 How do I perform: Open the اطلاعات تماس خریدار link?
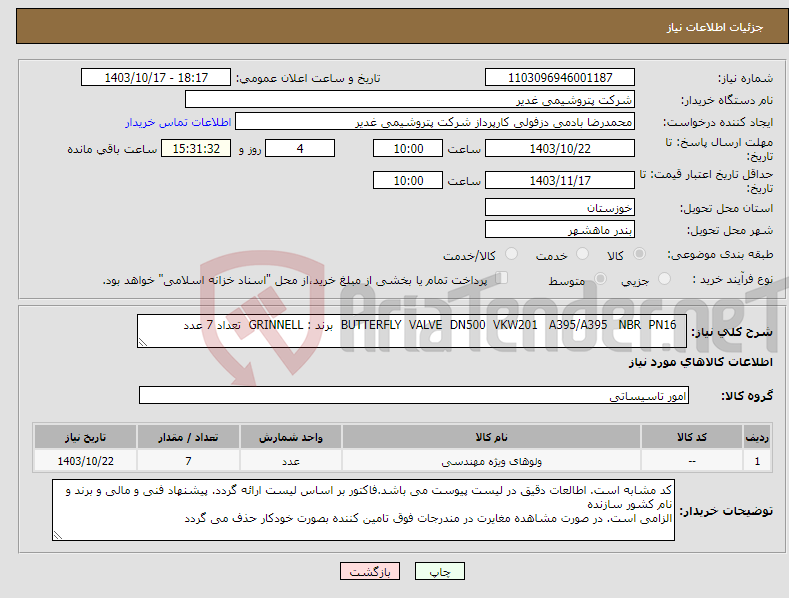(x=178, y=122)
